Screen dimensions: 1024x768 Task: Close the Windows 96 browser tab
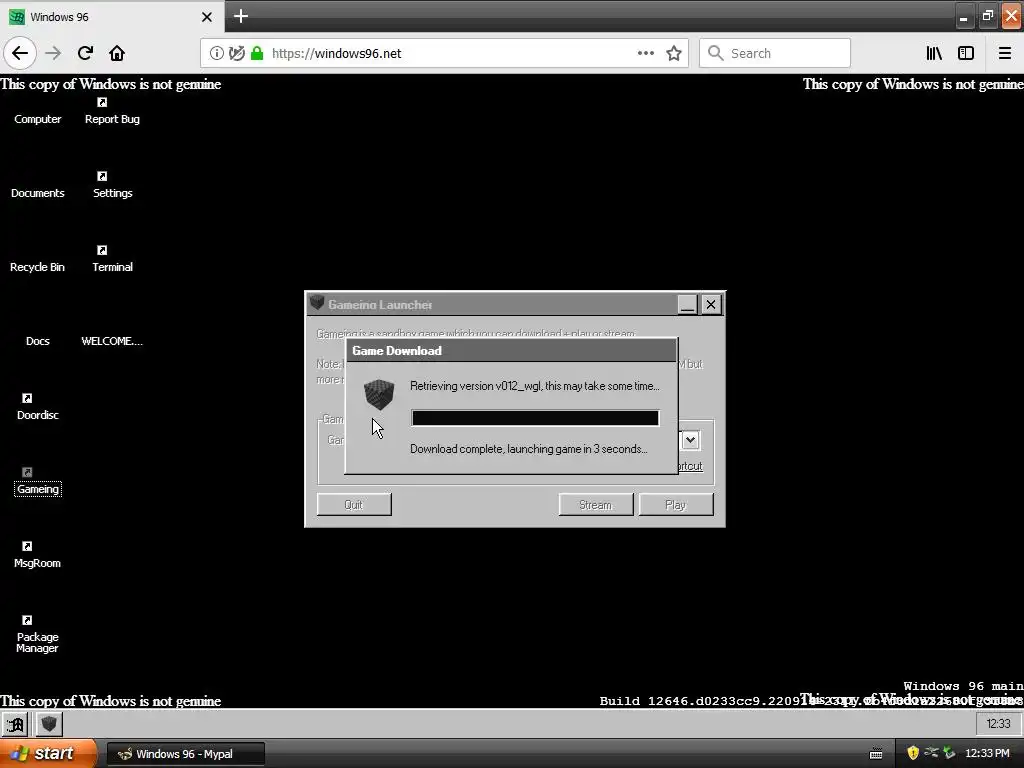point(206,17)
